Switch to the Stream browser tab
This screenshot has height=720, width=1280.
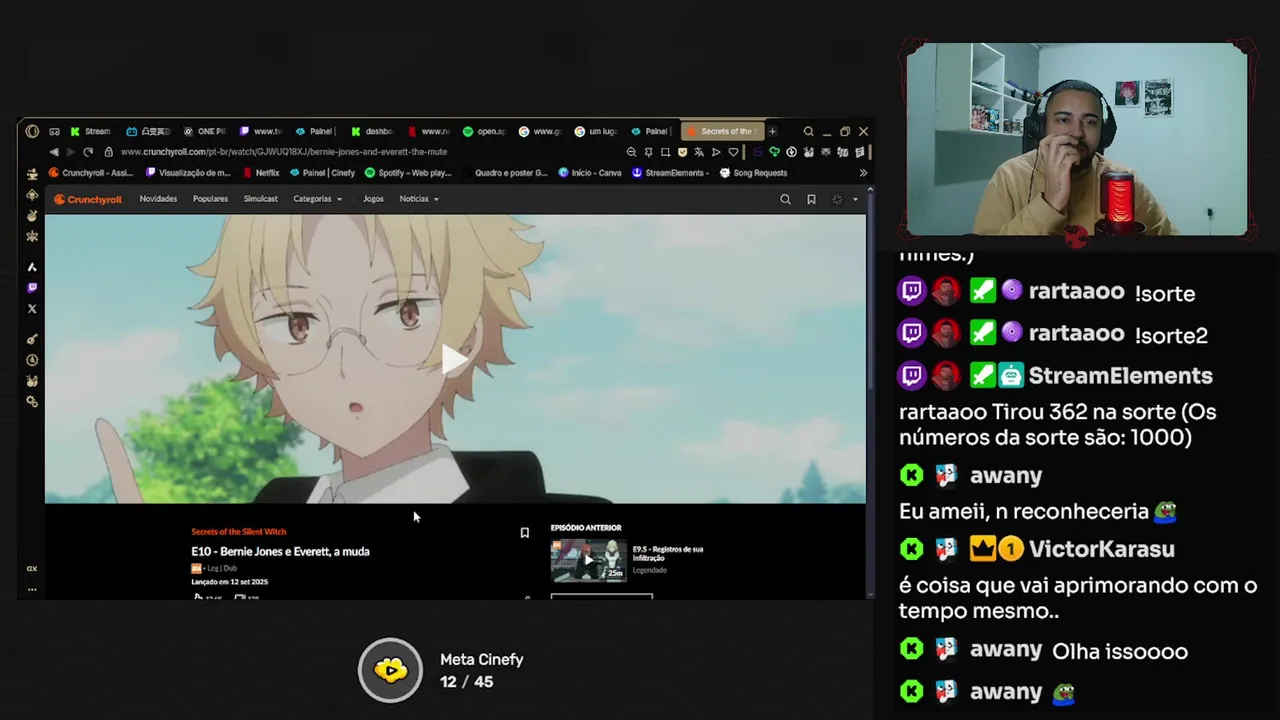point(90,131)
